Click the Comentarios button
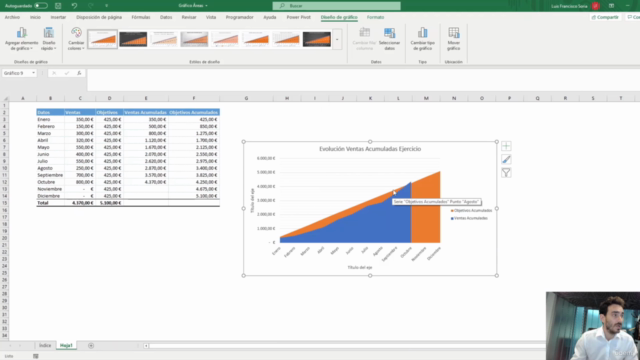The width and height of the screenshot is (640, 360). (x=633, y=17)
